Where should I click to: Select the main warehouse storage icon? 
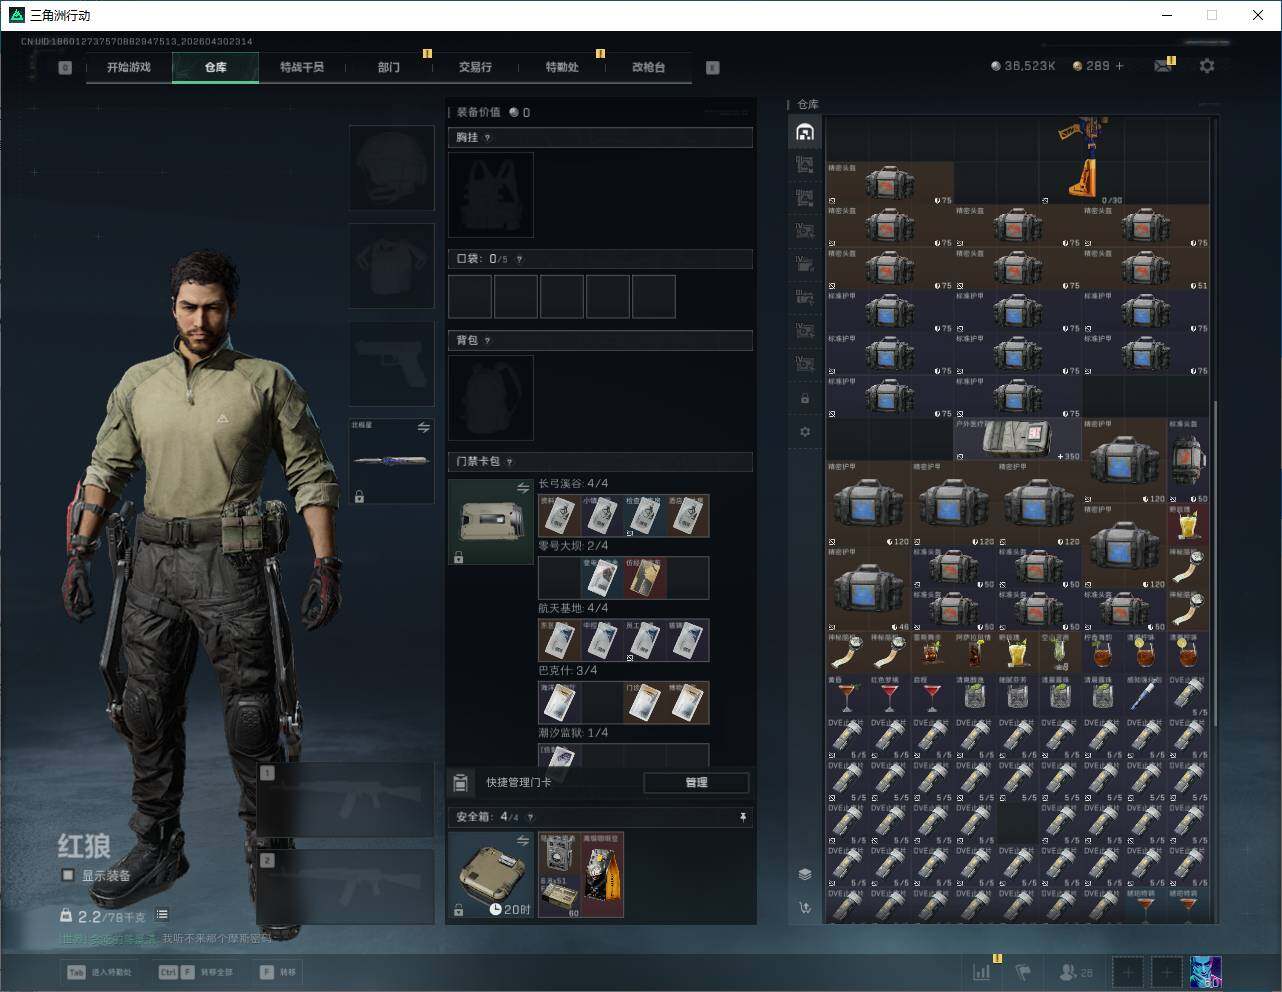805,132
